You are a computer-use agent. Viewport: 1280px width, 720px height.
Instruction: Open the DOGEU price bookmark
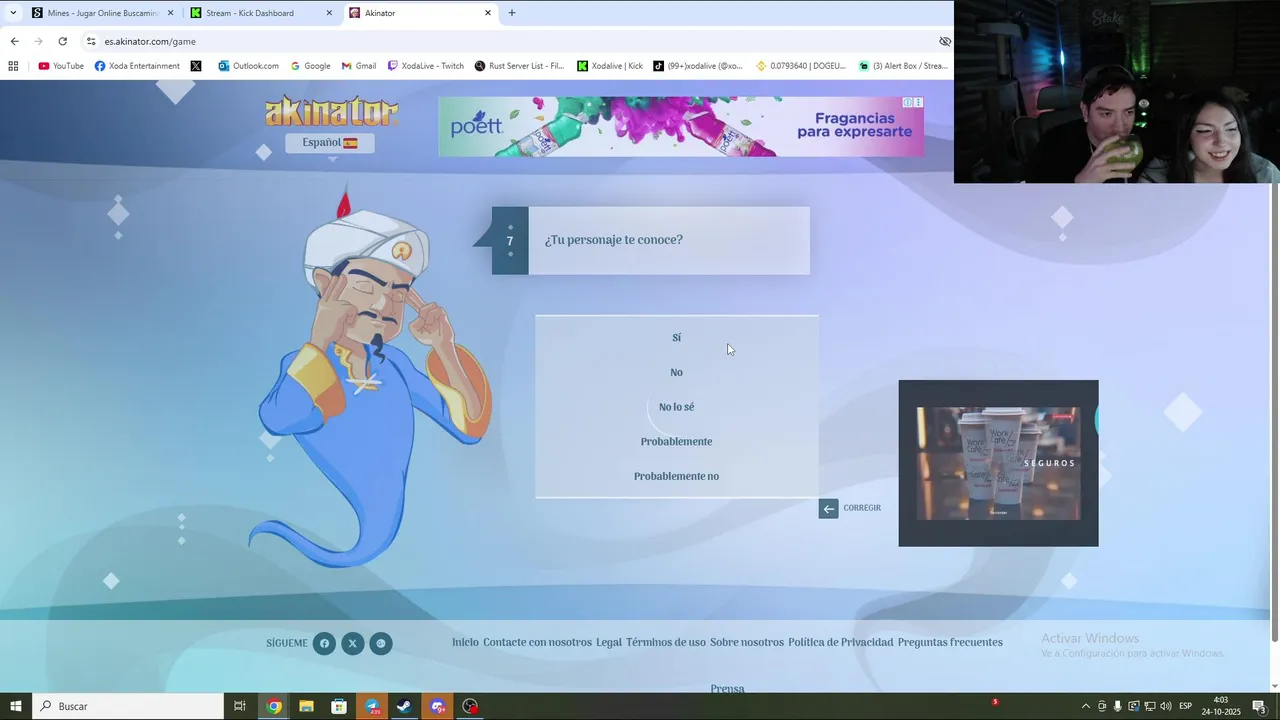pos(799,66)
